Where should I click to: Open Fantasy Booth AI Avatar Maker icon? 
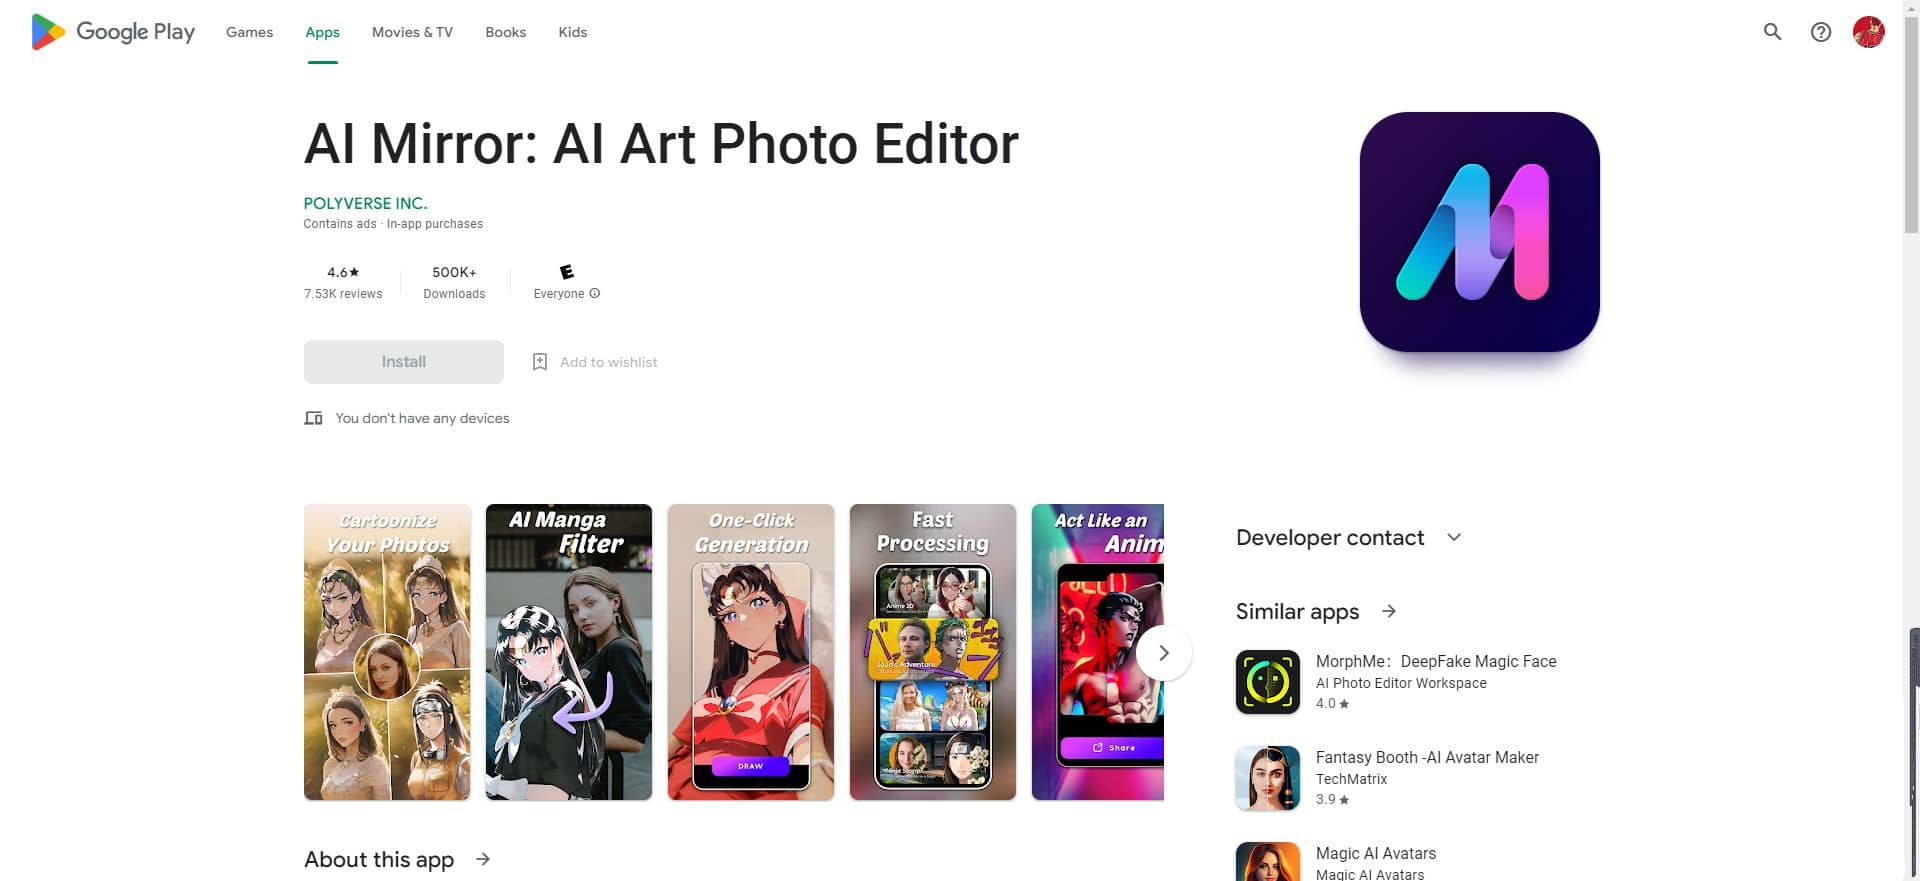pyautogui.click(x=1268, y=778)
